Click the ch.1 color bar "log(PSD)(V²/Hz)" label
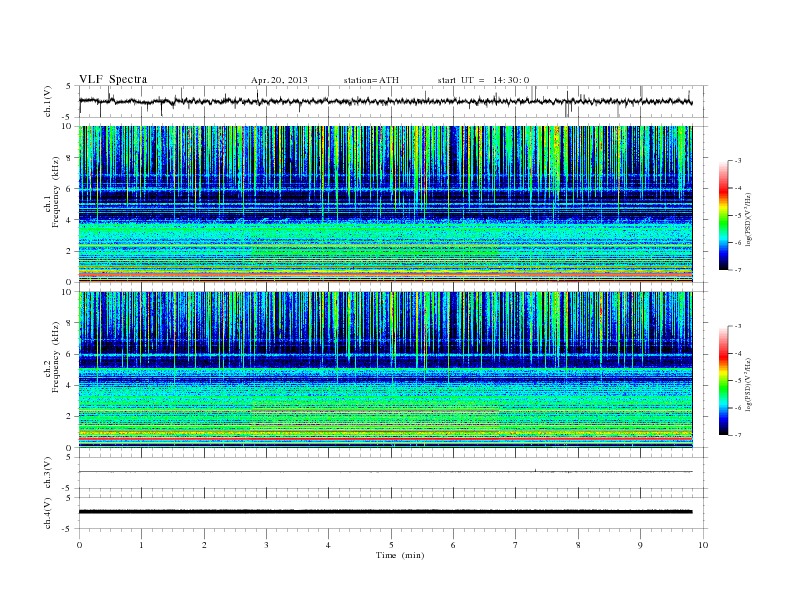792x612 pixels. [749, 219]
